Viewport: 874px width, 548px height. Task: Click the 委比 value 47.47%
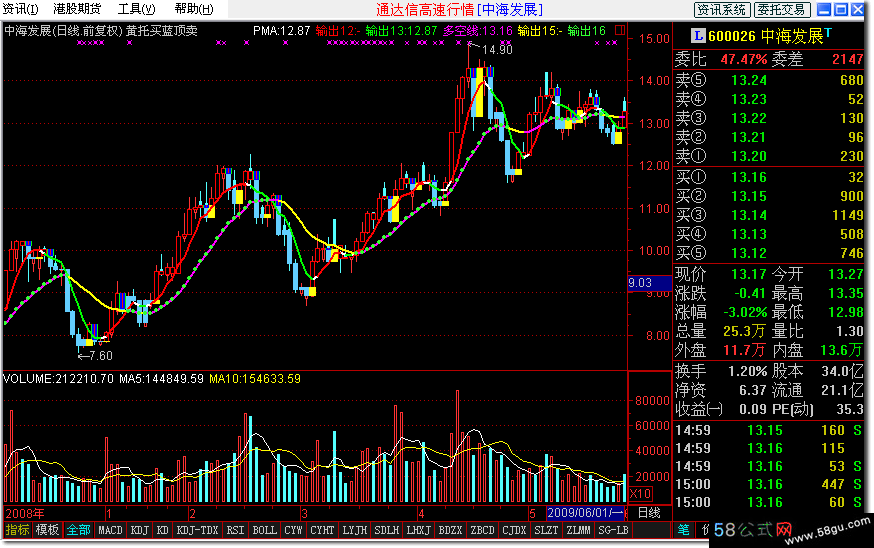pyautogui.click(x=744, y=59)
